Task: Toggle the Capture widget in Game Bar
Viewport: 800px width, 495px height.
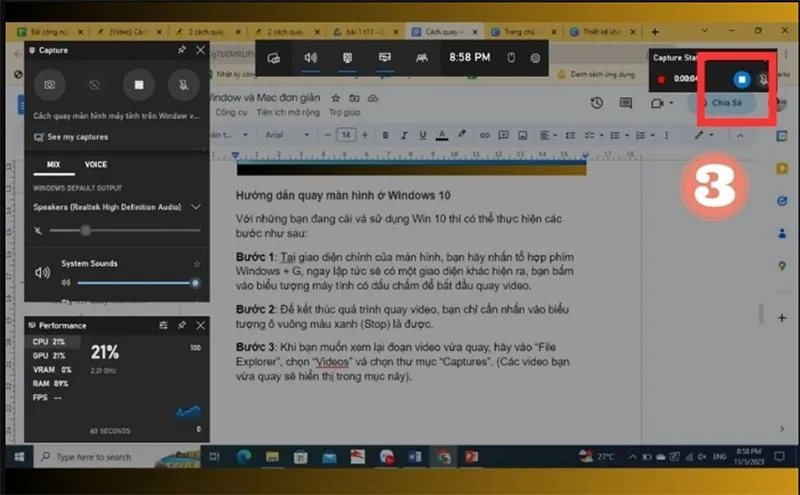Action: point(347,58)
